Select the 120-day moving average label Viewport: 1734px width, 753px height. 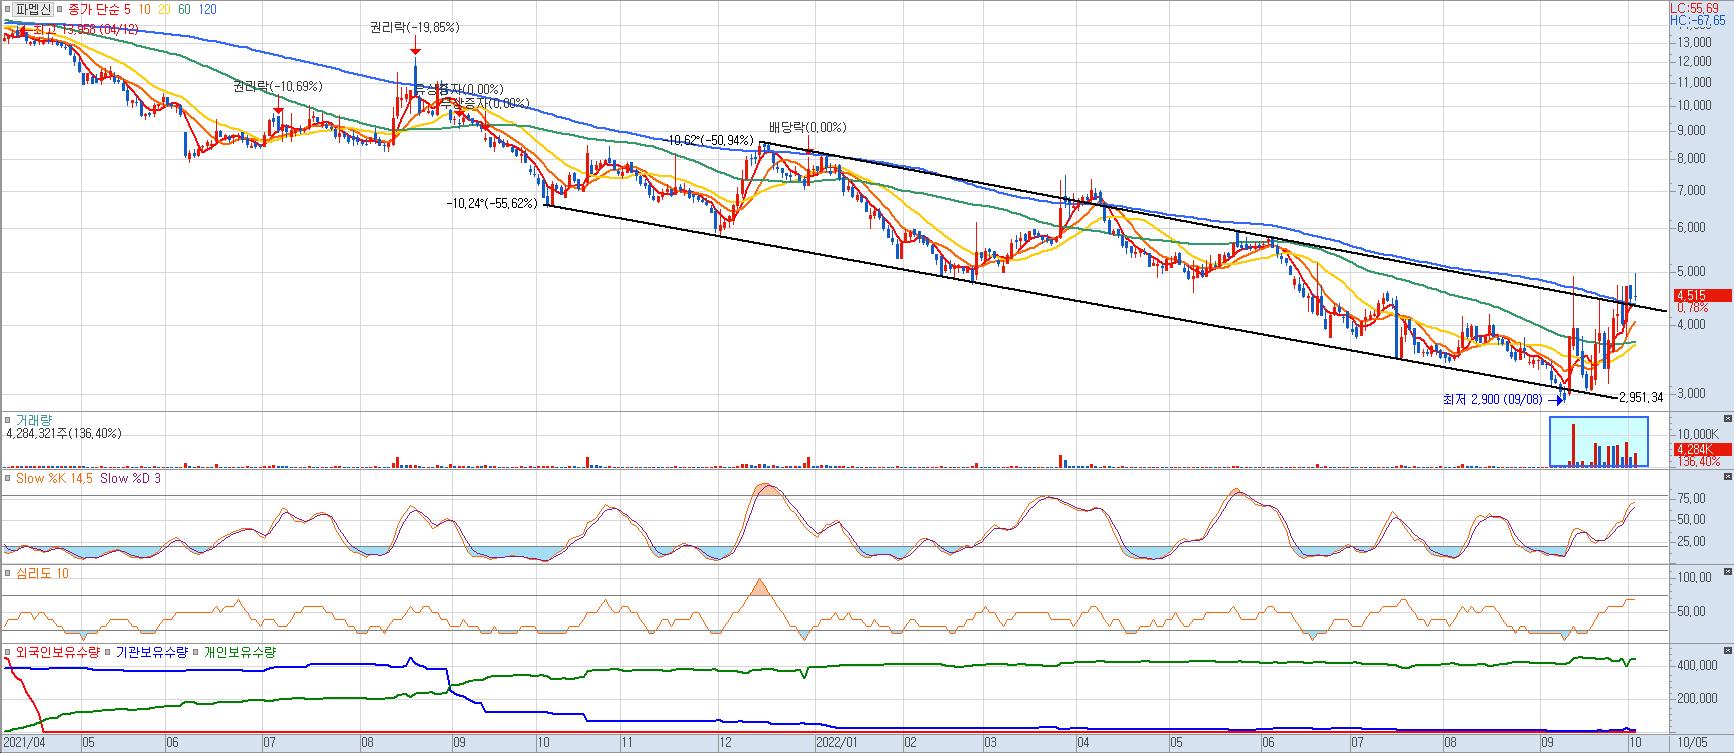(x=207, y=9)
